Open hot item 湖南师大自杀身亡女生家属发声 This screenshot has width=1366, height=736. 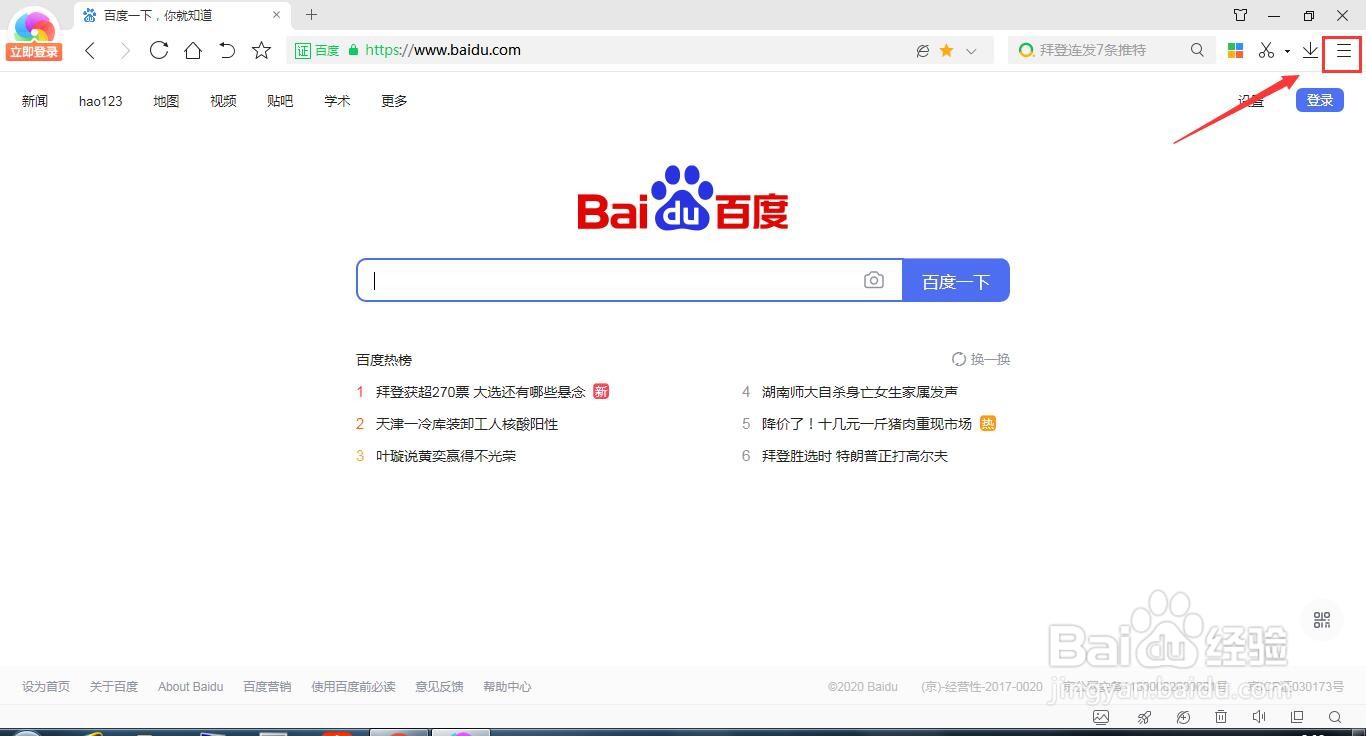(860, 392)
